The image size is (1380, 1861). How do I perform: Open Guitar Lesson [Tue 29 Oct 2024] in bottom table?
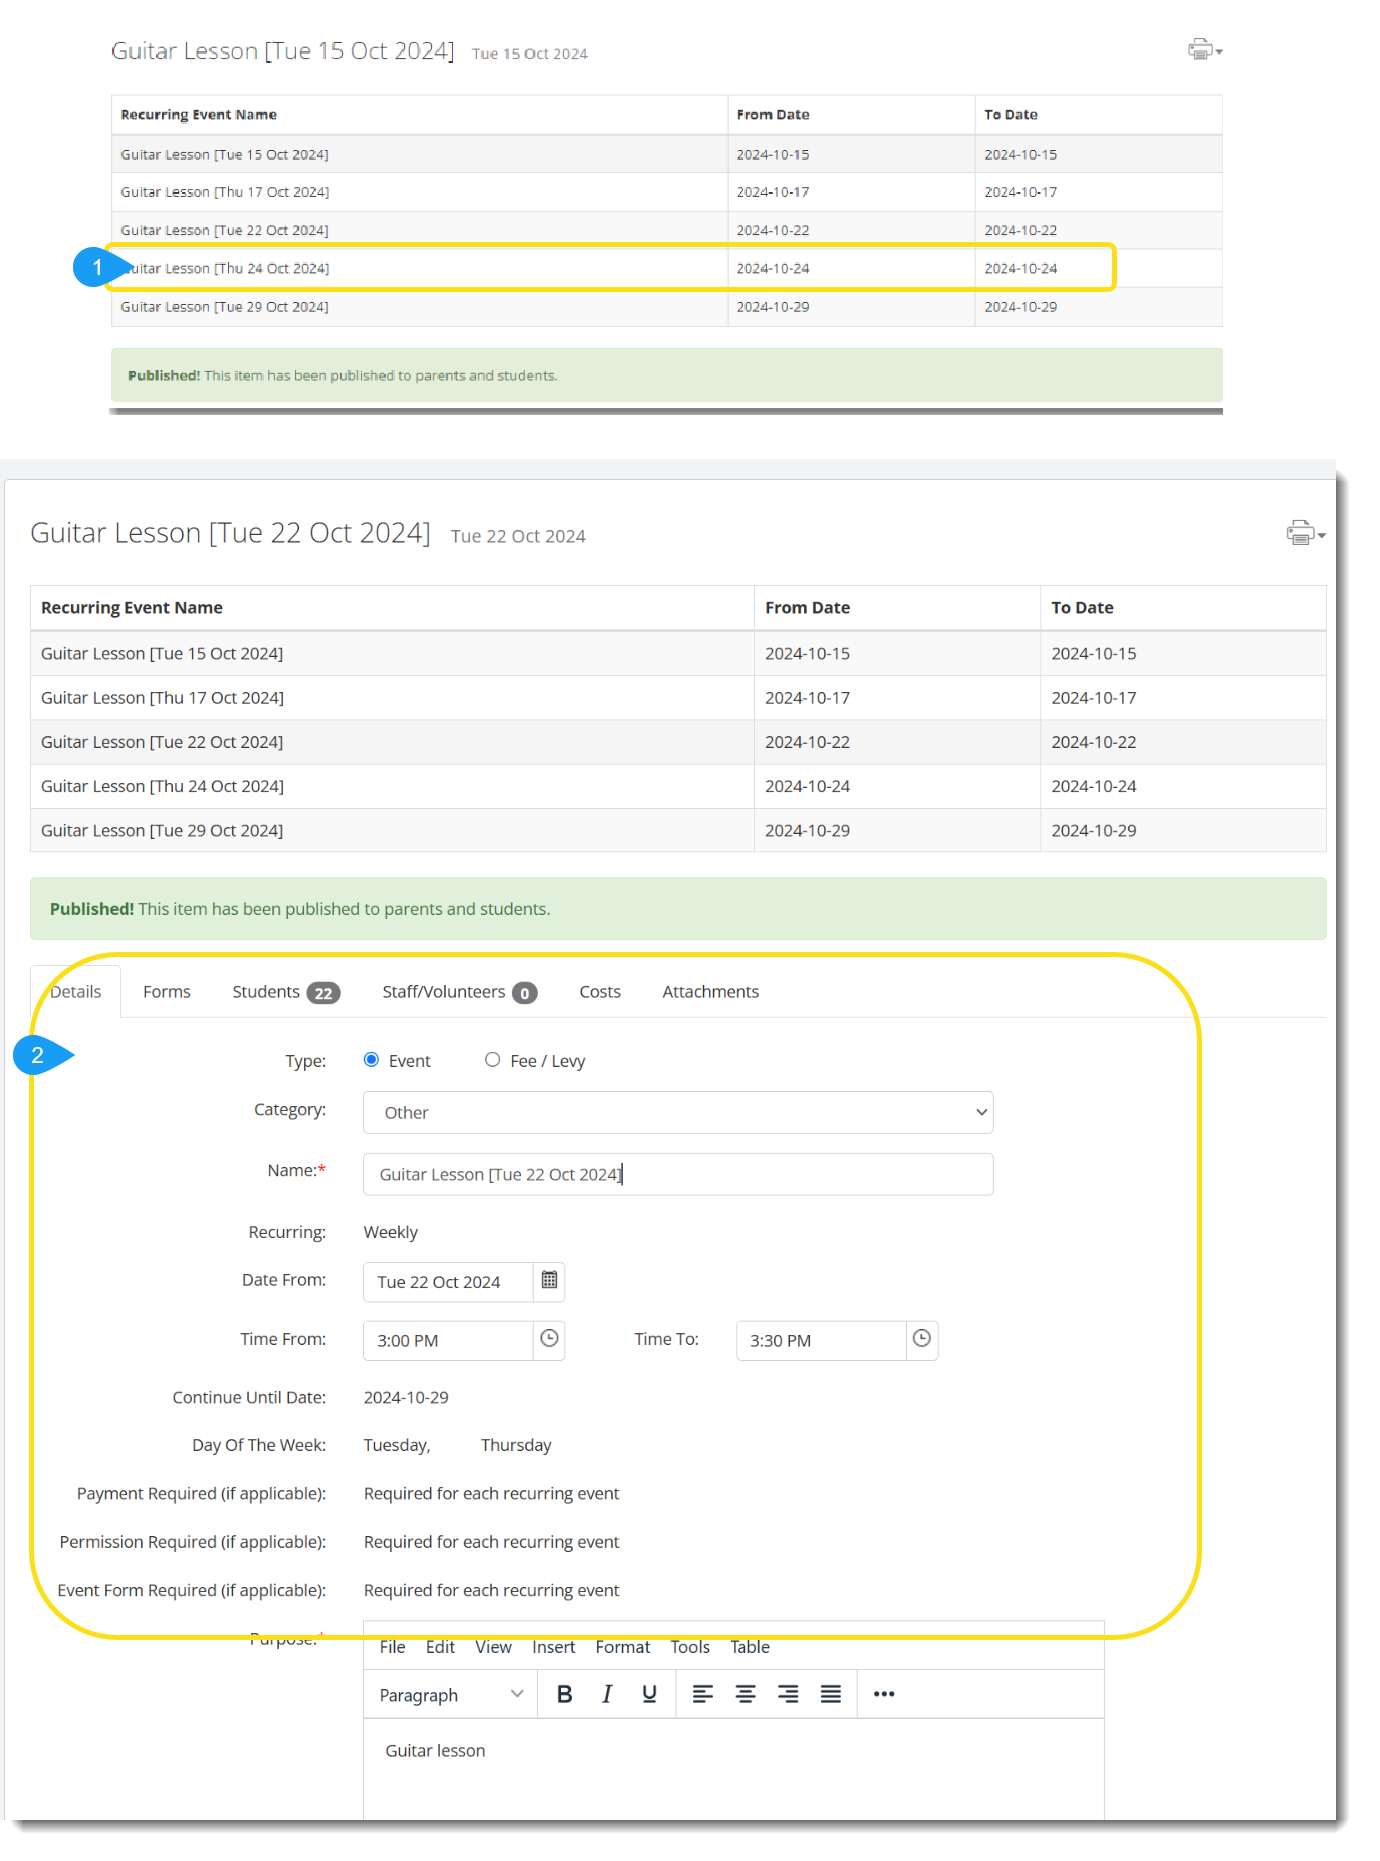click(x=162, y=830)
